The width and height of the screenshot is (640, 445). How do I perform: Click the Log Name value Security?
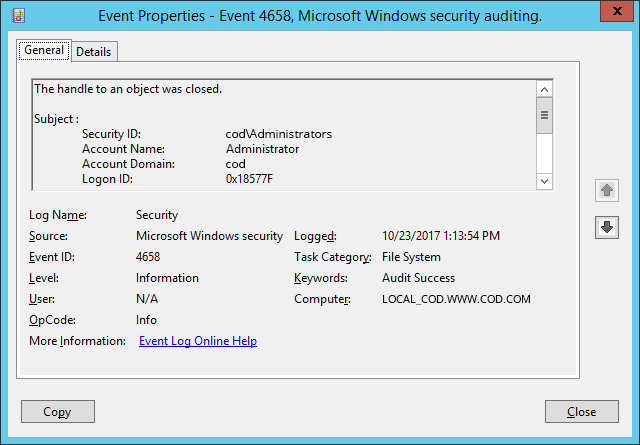(157, 215)
